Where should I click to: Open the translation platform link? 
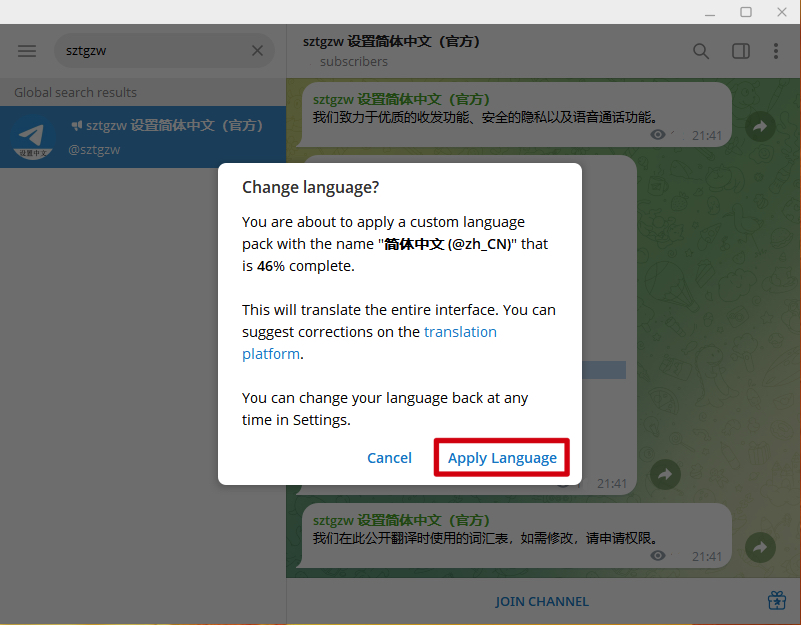click(x=460, y=332)
